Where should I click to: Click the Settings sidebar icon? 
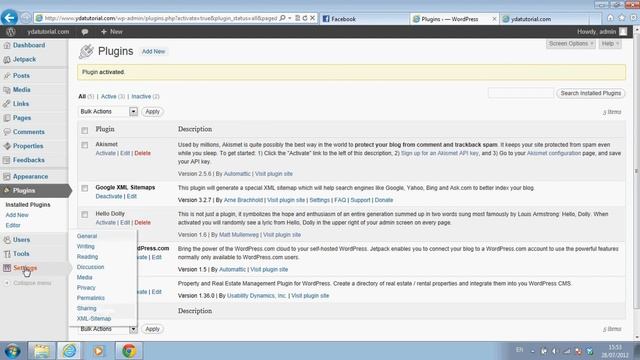7,268
